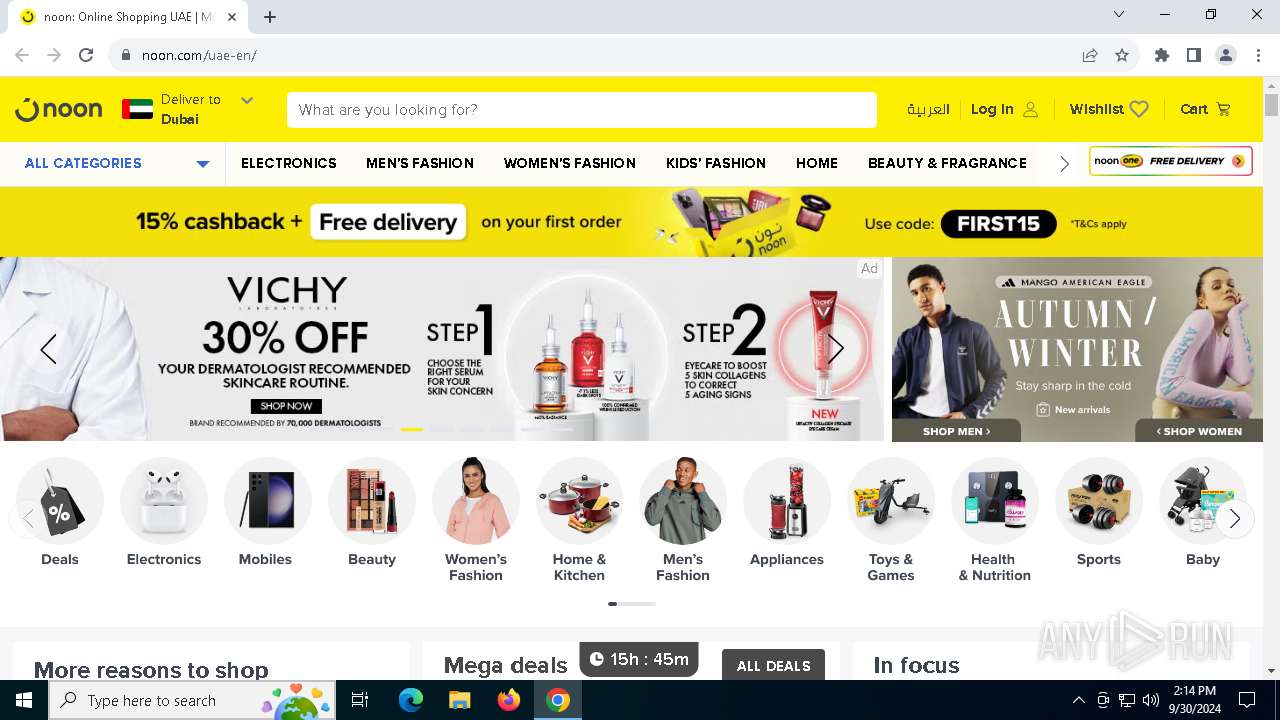
Task: Click the ALL DEALS button
Action: coord(773,666)
